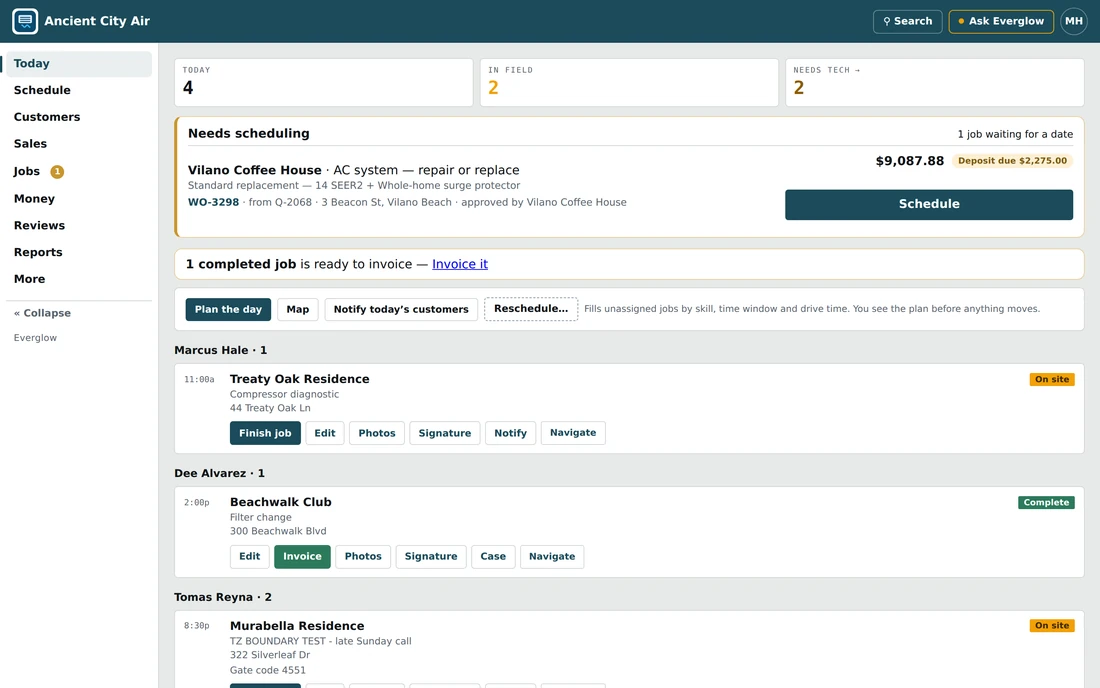Finish job for Treaty Oak Residence
This screenshot has width=1100, height=688.
pos(265,433)
